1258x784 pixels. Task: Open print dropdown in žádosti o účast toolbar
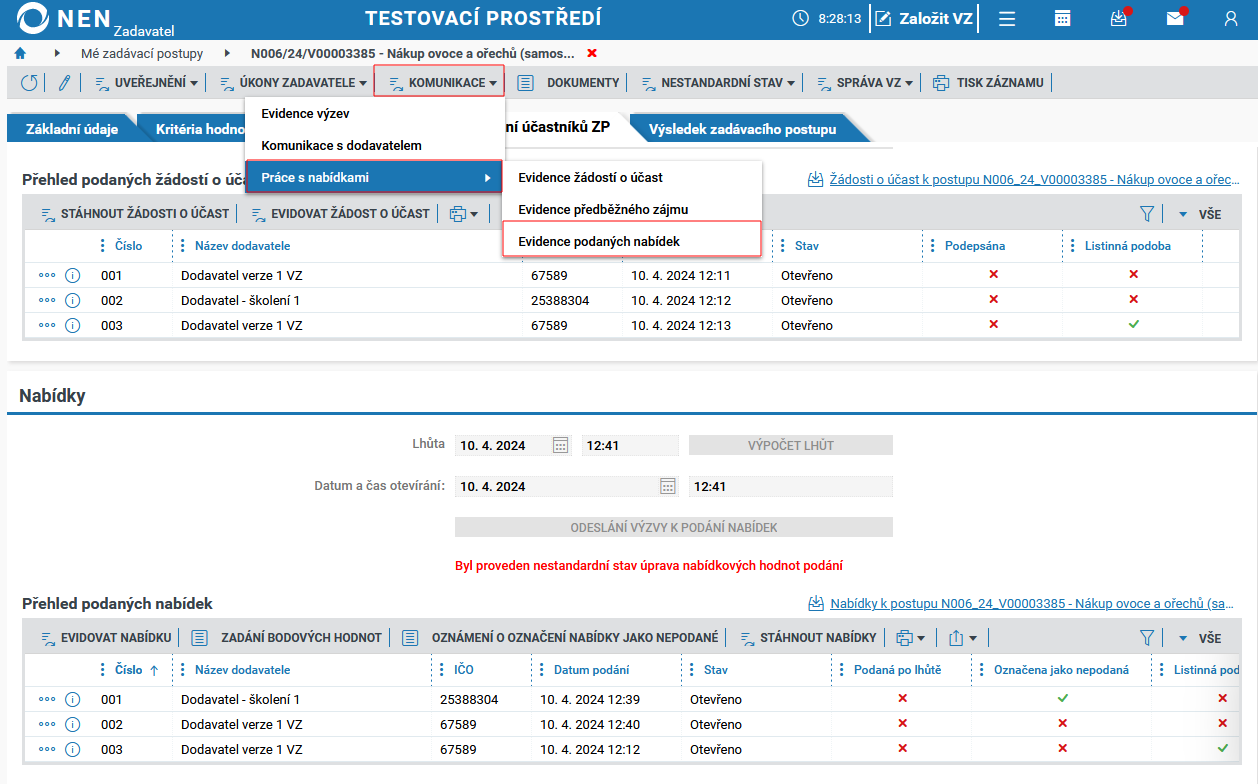click(463, 213)
